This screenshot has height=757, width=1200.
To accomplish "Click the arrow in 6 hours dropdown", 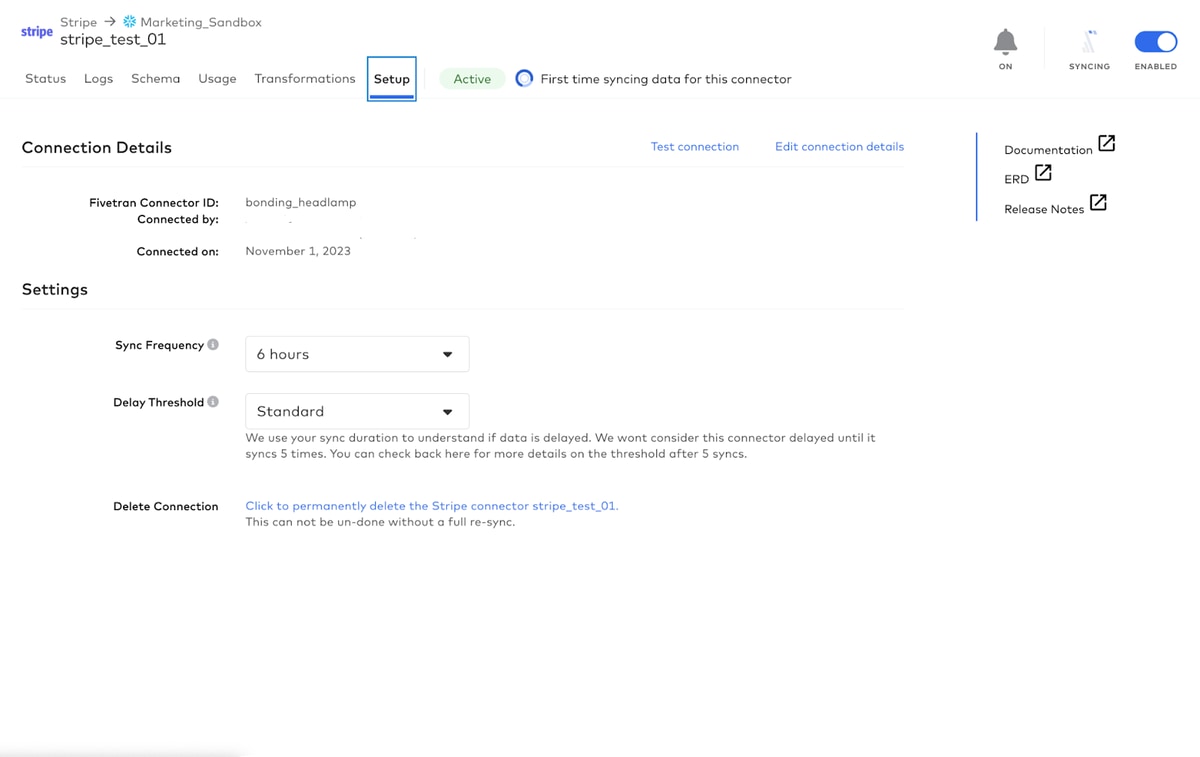I will tap(447, 354).
